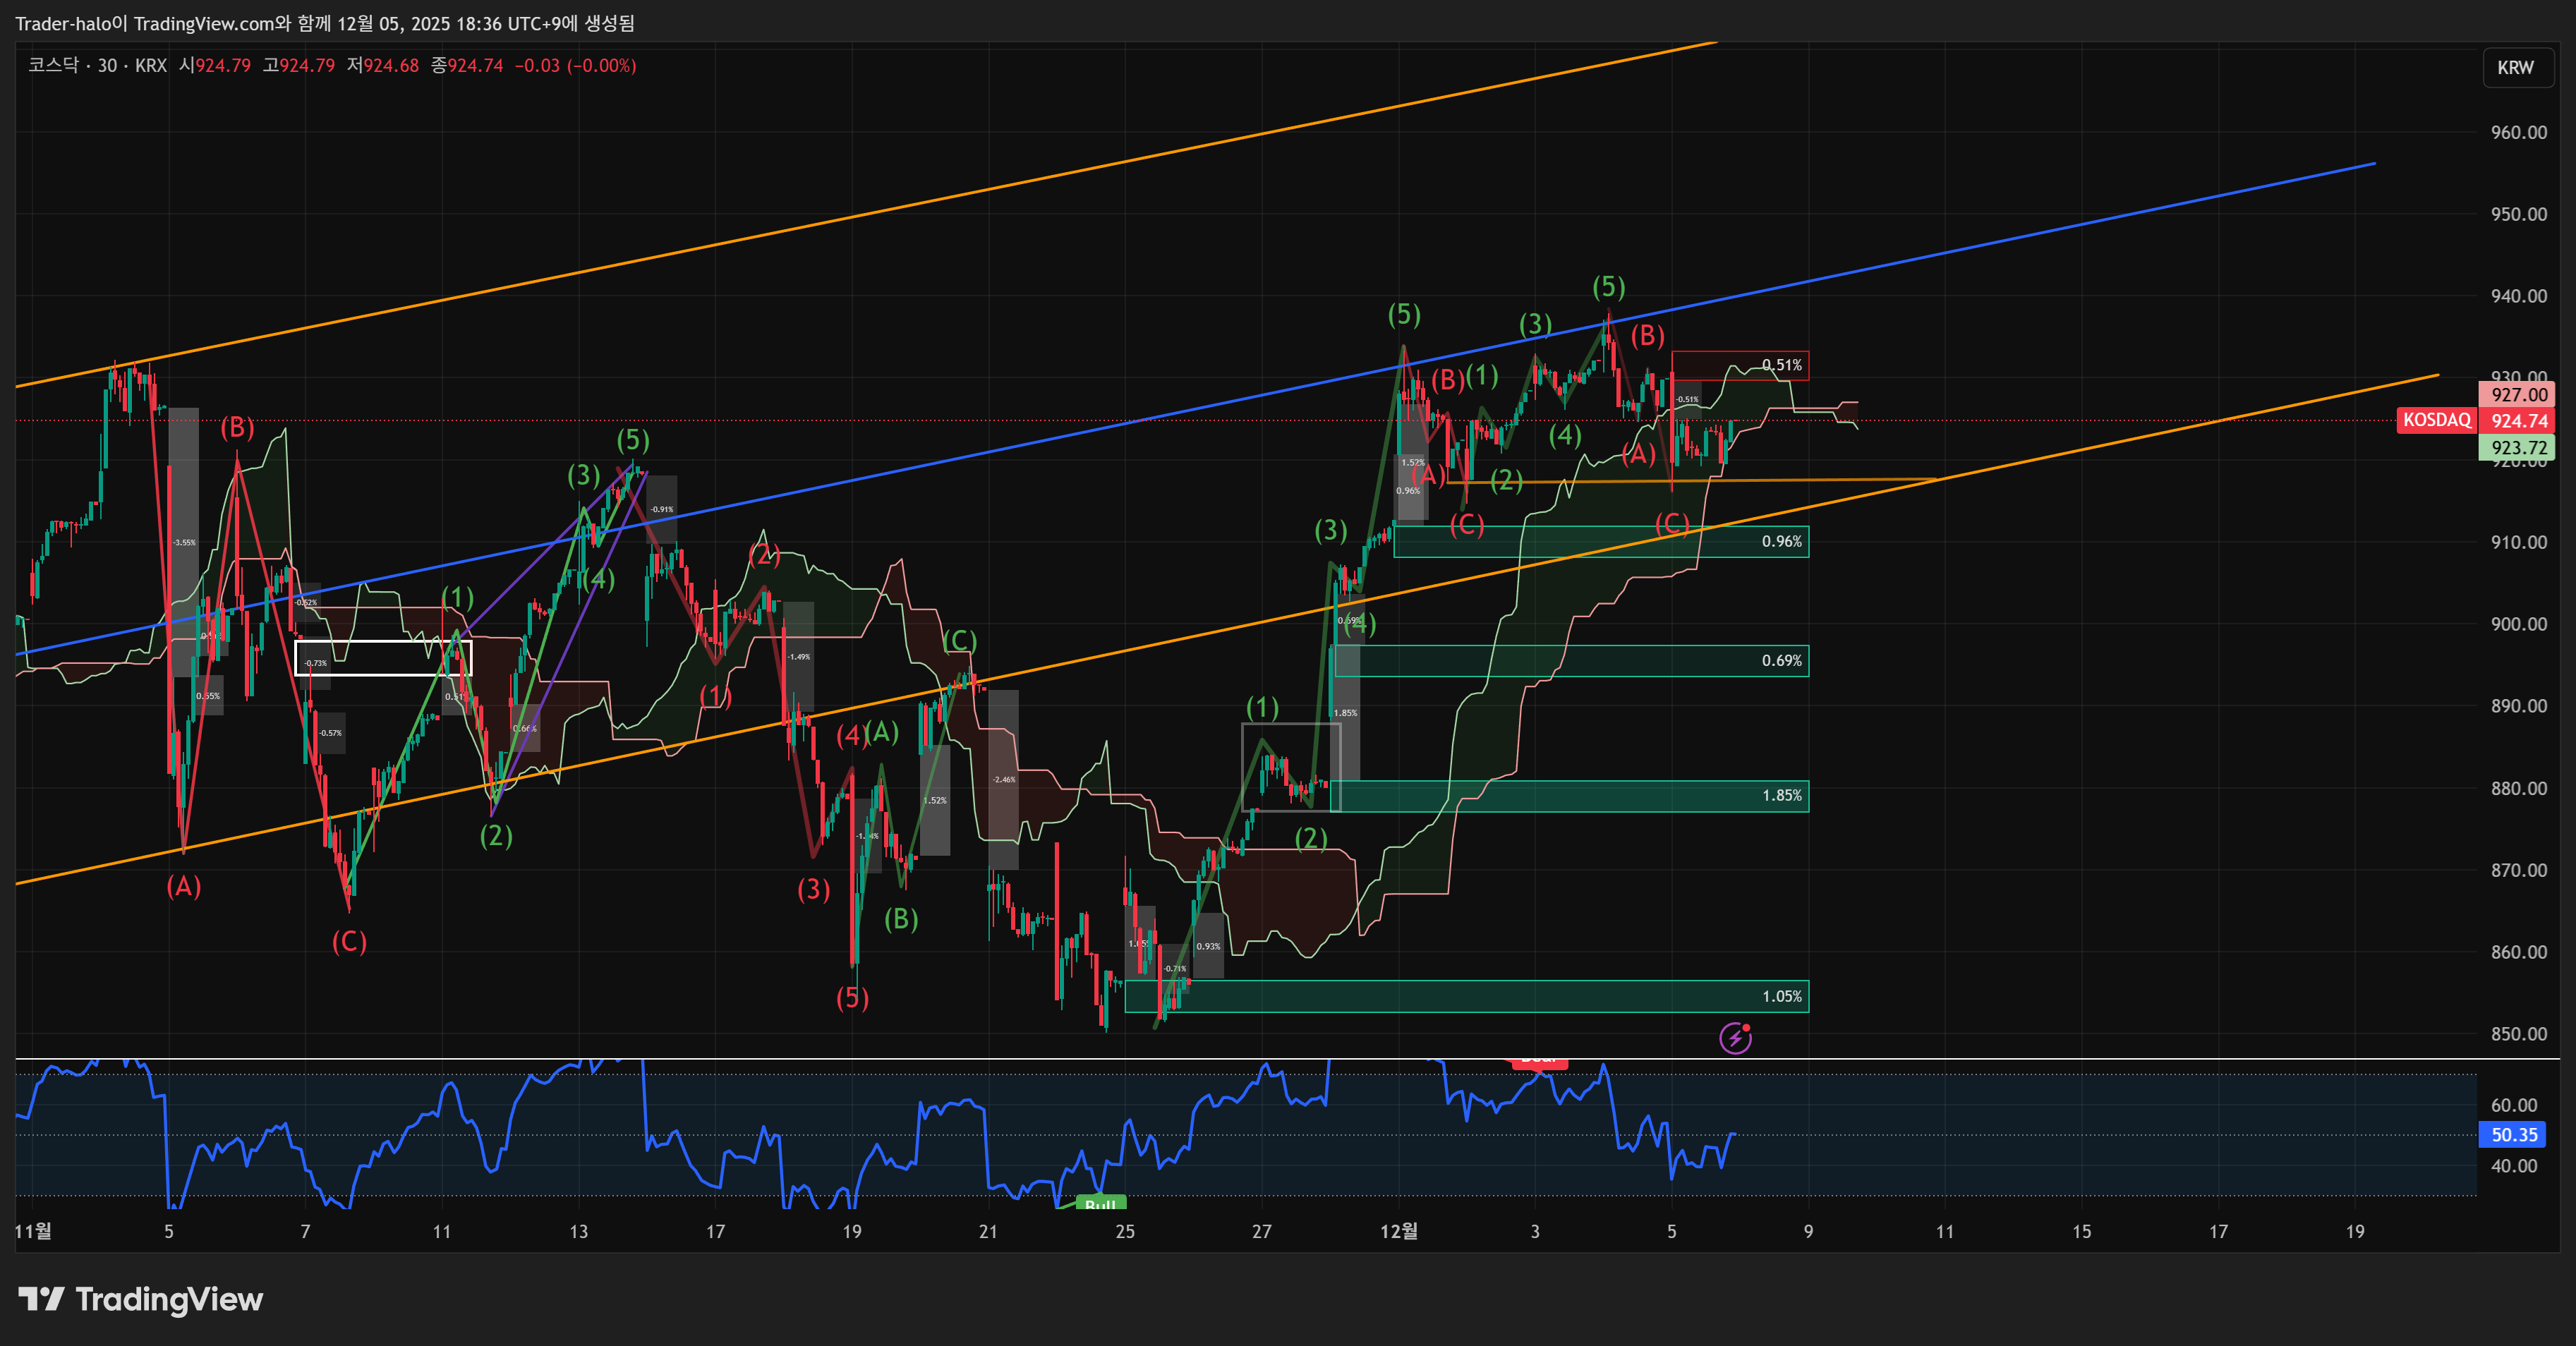This screenshot has height=1346, width=2576.
Task: Click the 9 date axis label
Action: [1808, 1231]
